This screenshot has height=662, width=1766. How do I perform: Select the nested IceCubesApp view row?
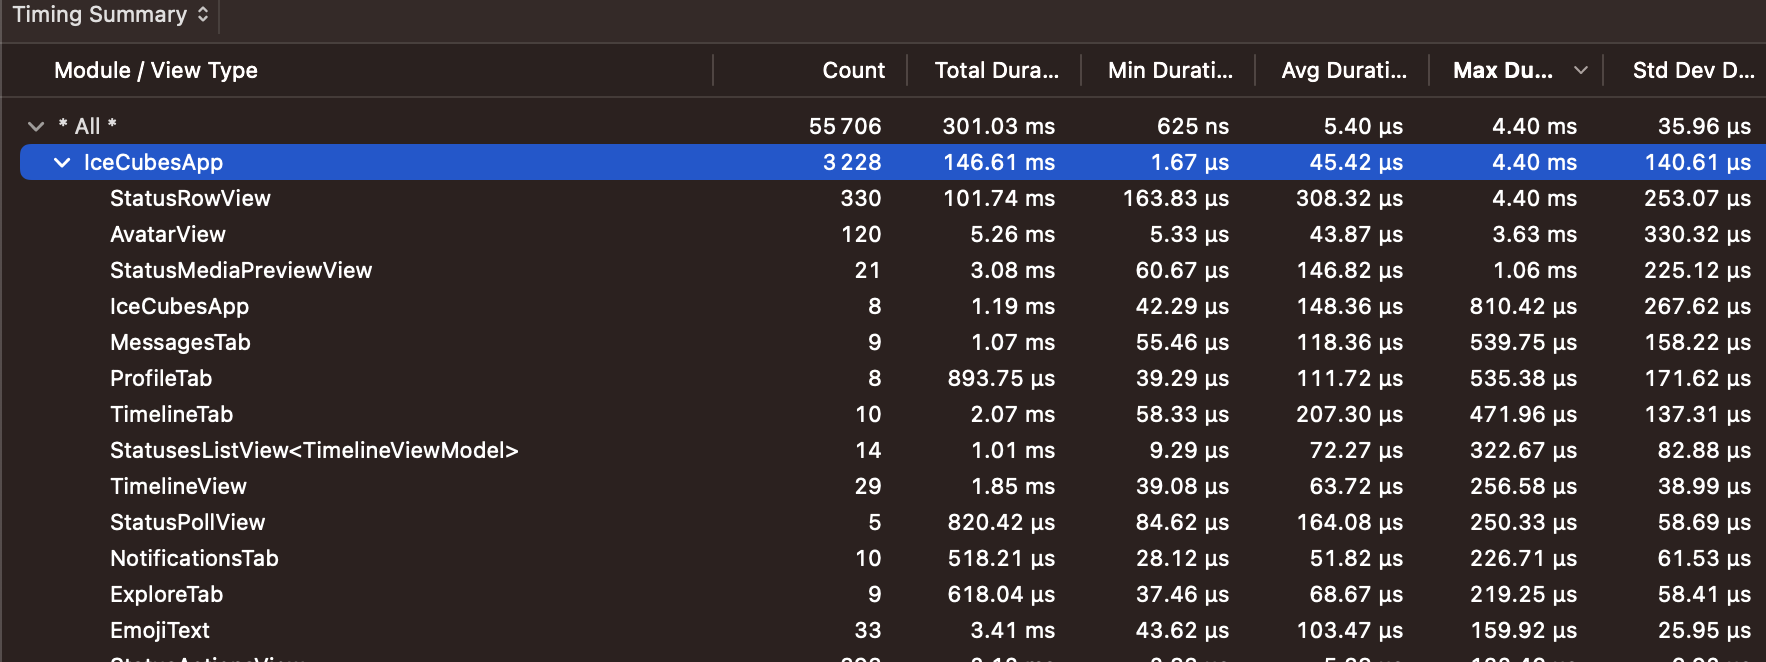point(892,306)
